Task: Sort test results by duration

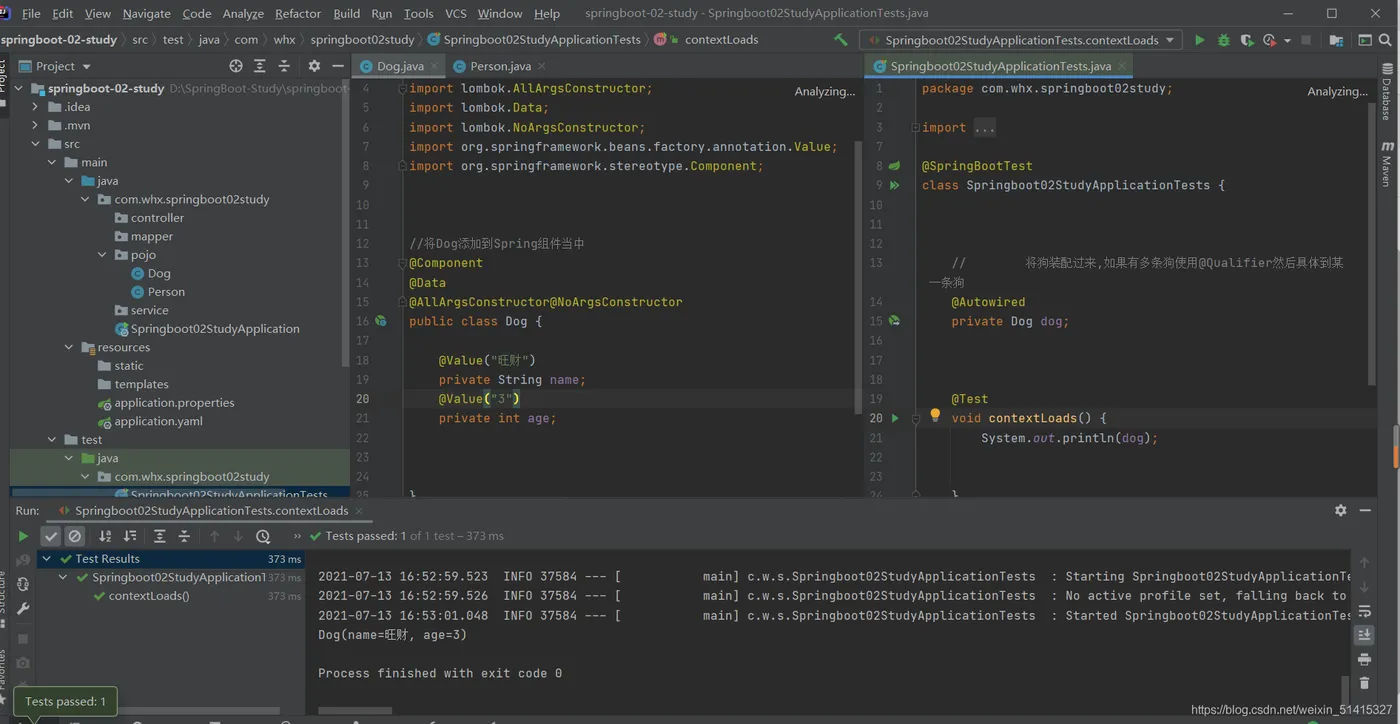Action: 130,536
